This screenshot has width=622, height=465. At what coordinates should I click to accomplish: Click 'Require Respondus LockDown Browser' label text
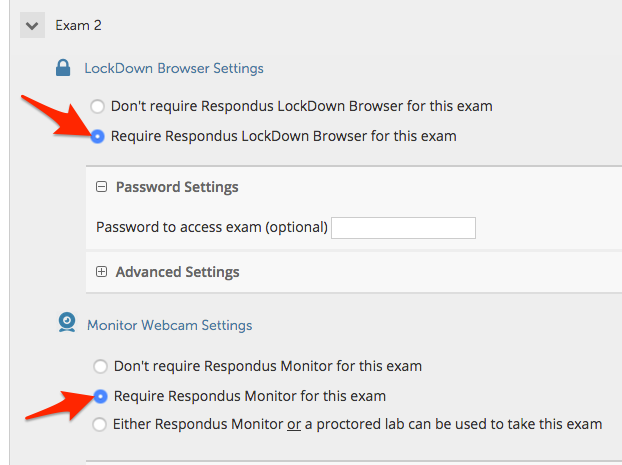(284, 136)
